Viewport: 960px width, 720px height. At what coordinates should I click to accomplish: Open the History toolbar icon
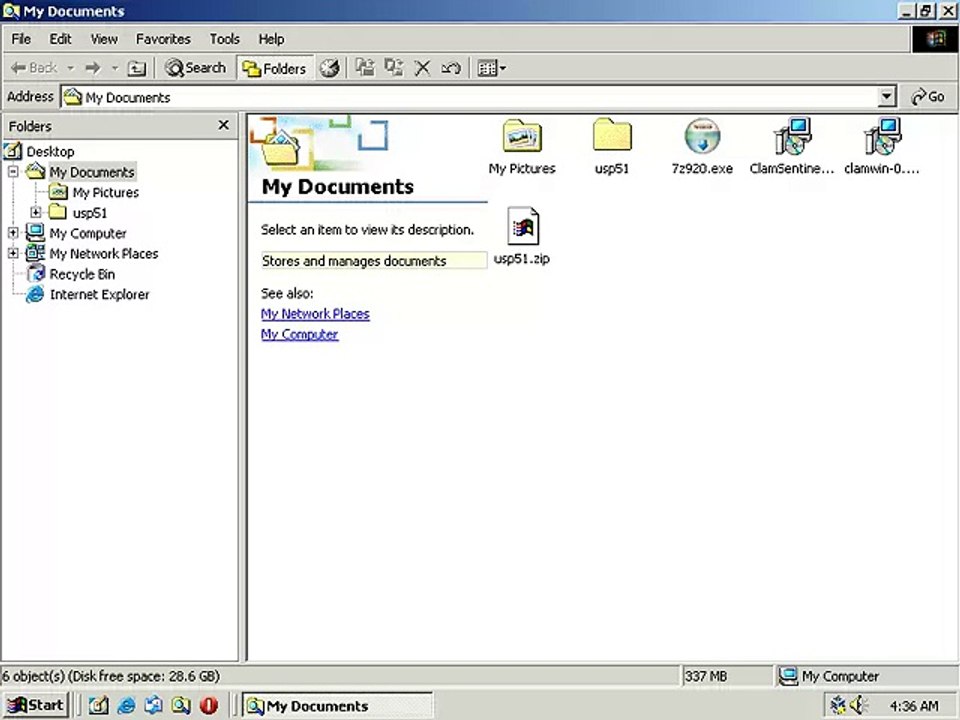tap(330, 68)
